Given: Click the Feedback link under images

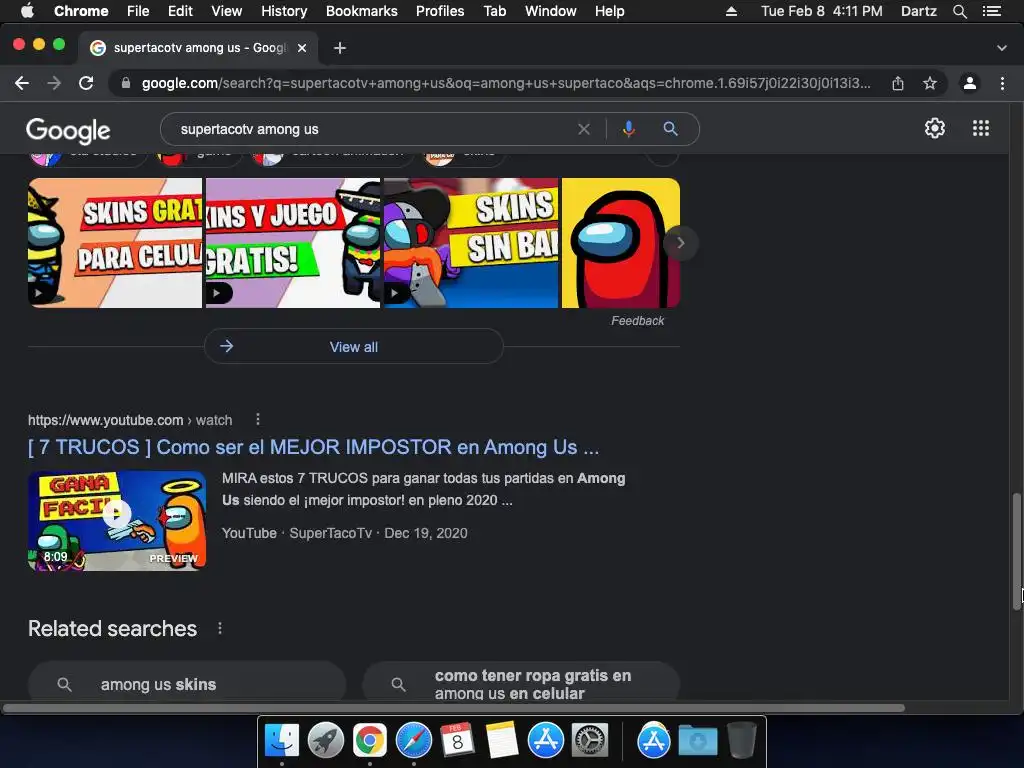Looking at the screenshot, I should click(637, 321).
